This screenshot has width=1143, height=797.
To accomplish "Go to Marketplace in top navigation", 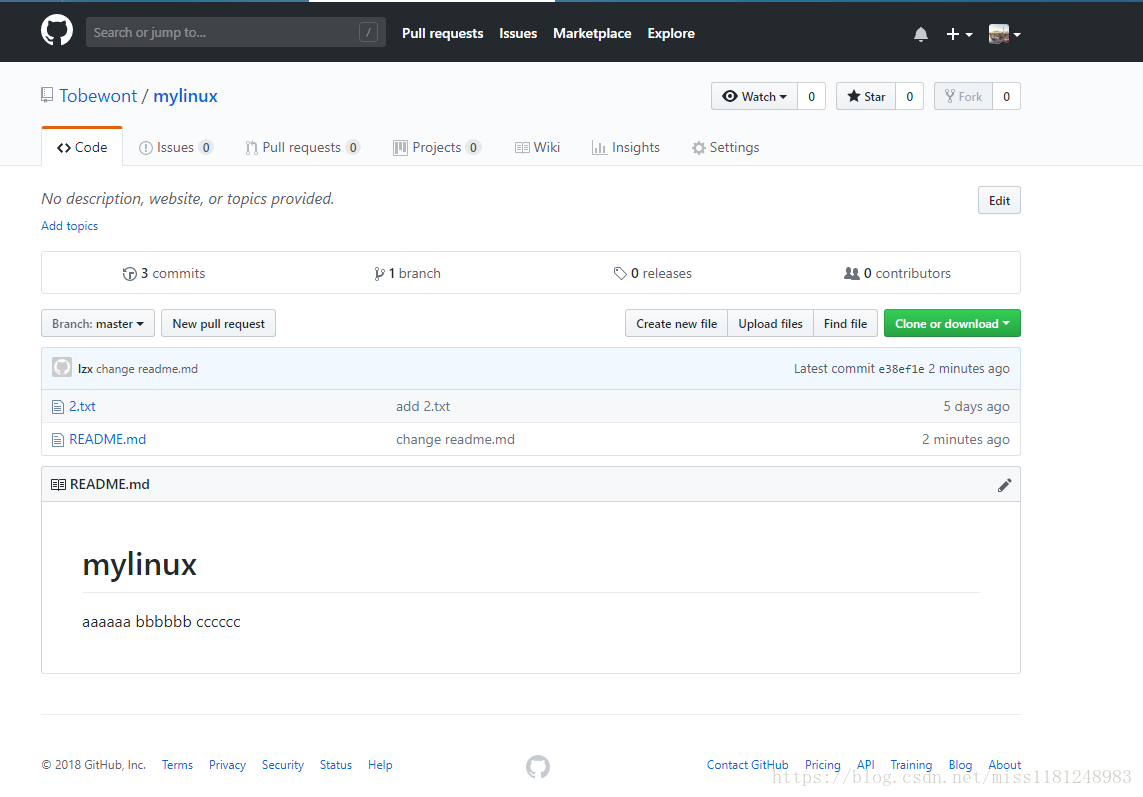I will coord(592,34).
